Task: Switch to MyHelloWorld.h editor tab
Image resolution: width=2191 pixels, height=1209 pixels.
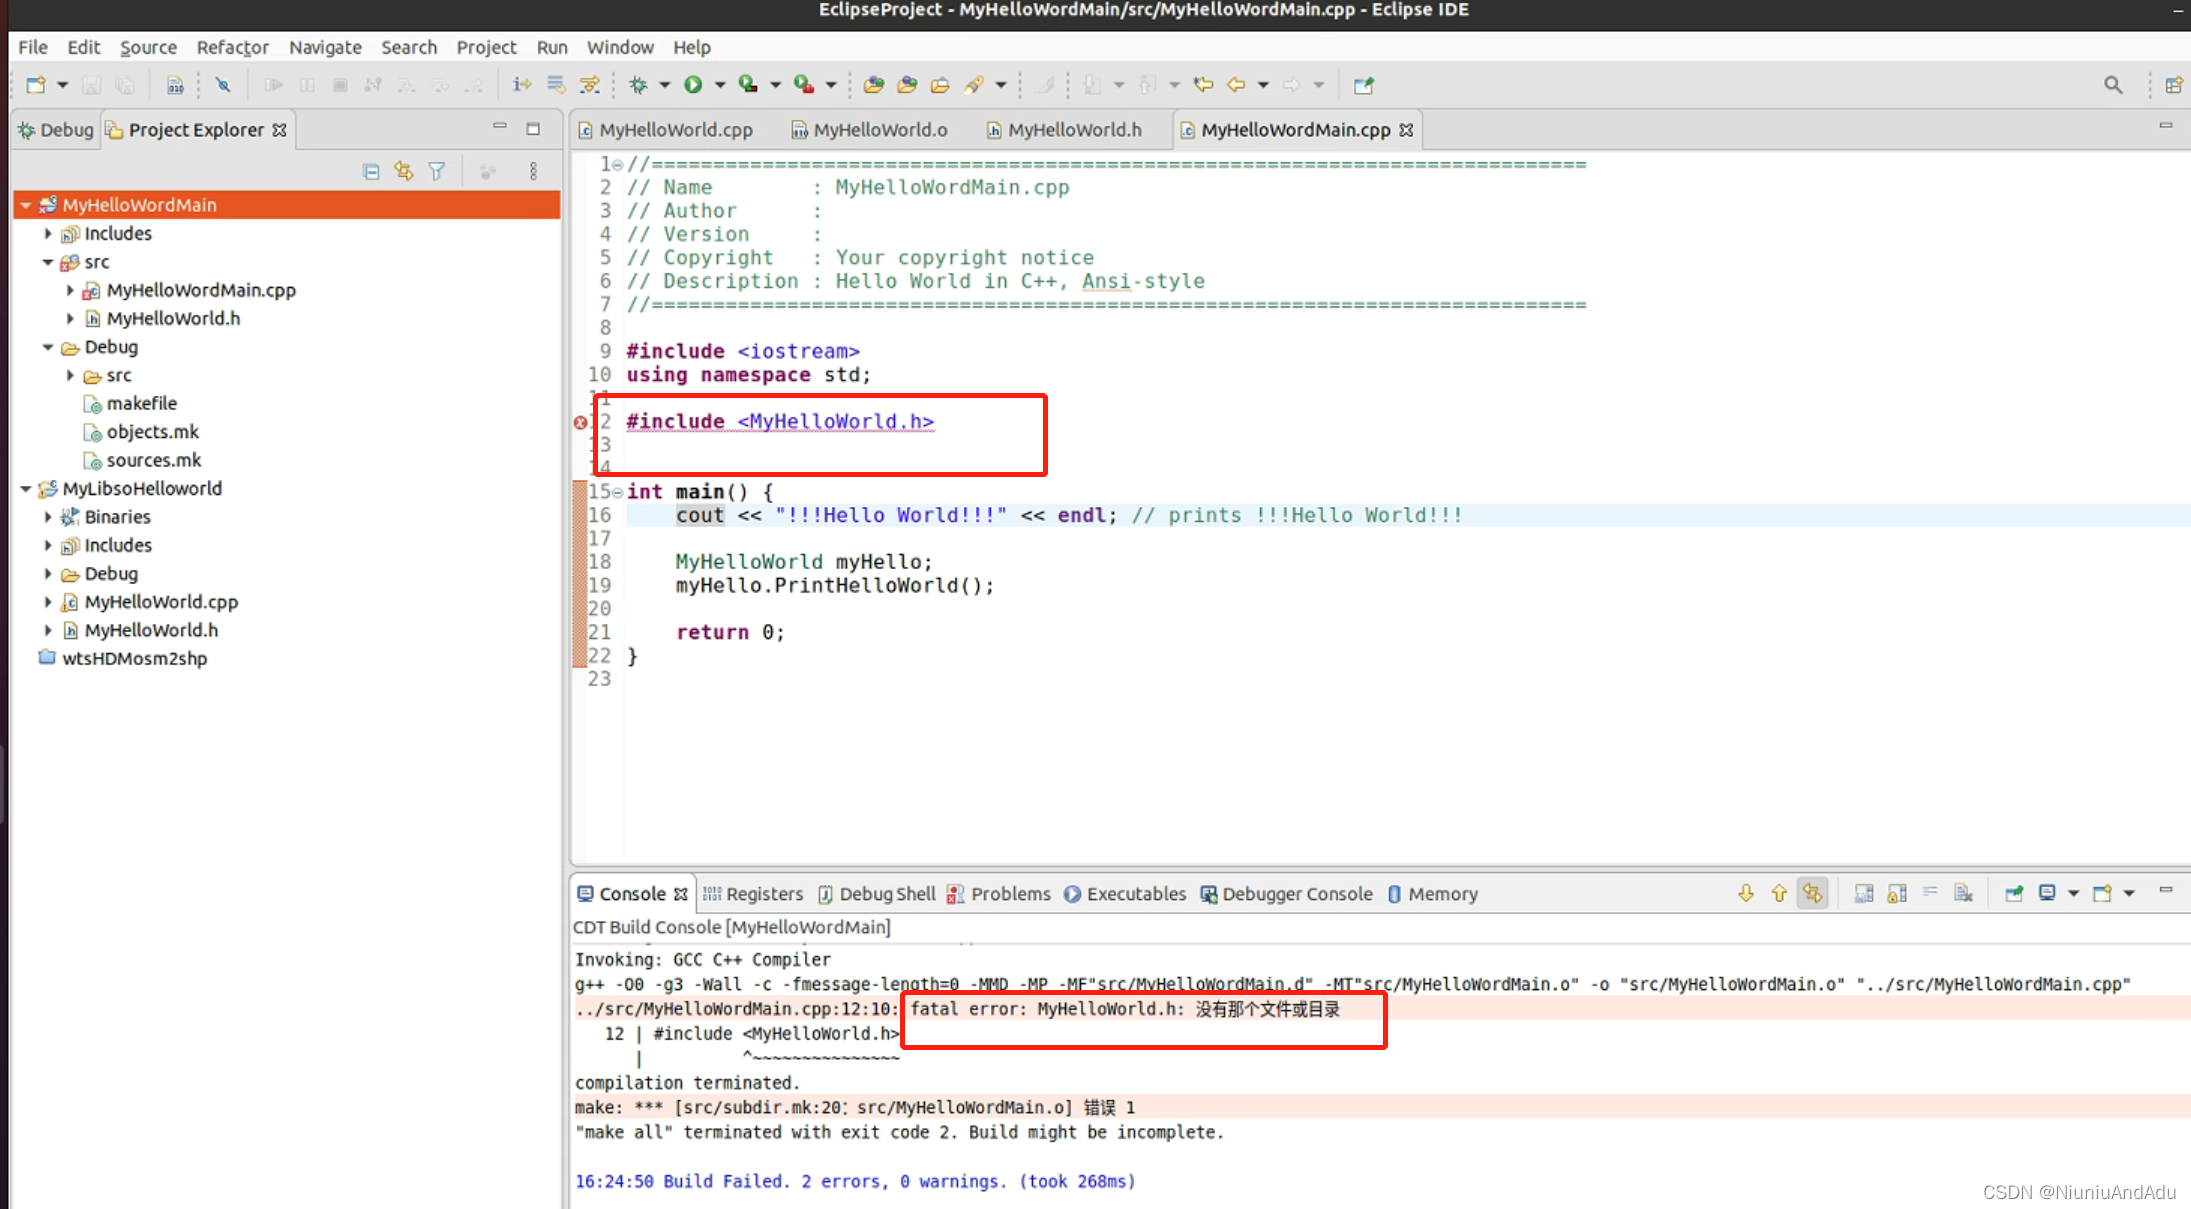Action: coord(1064,130)
